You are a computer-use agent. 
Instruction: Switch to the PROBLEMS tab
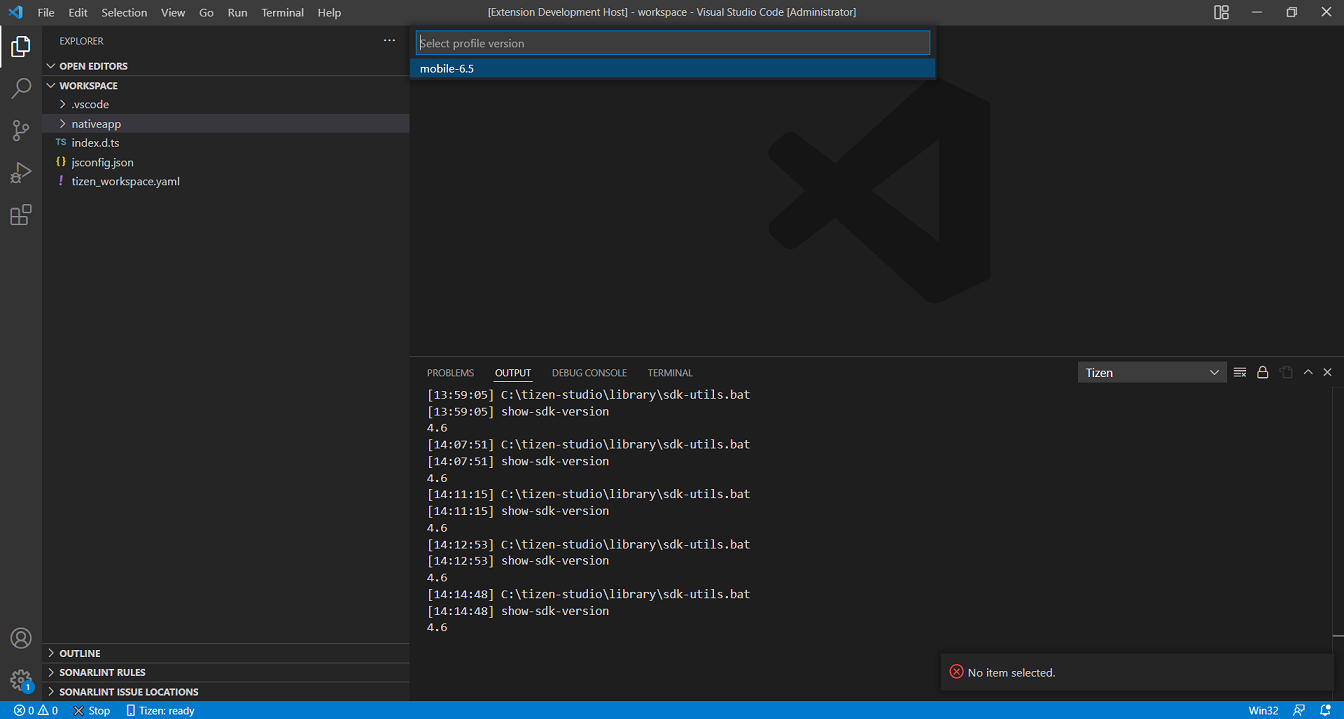pyautogui.click(x=450, y=373)
